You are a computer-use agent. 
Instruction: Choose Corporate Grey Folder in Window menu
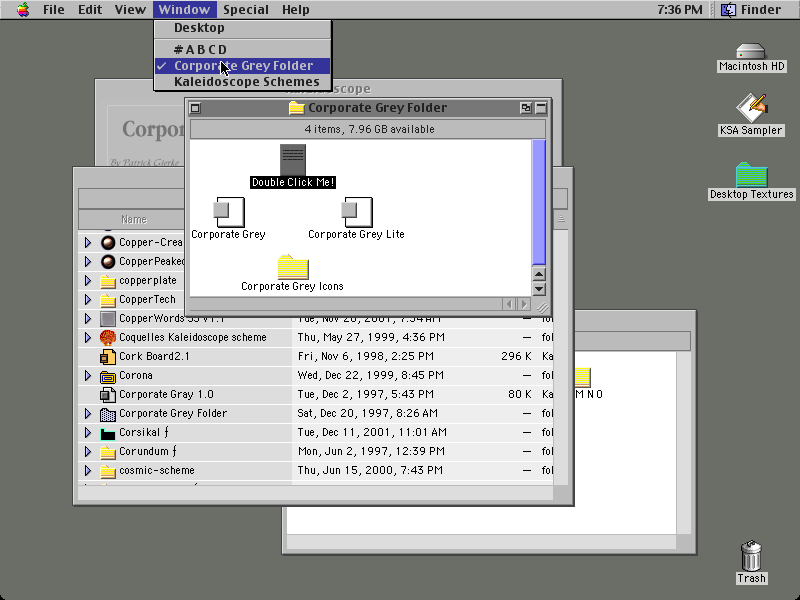(x=243, y=66)
